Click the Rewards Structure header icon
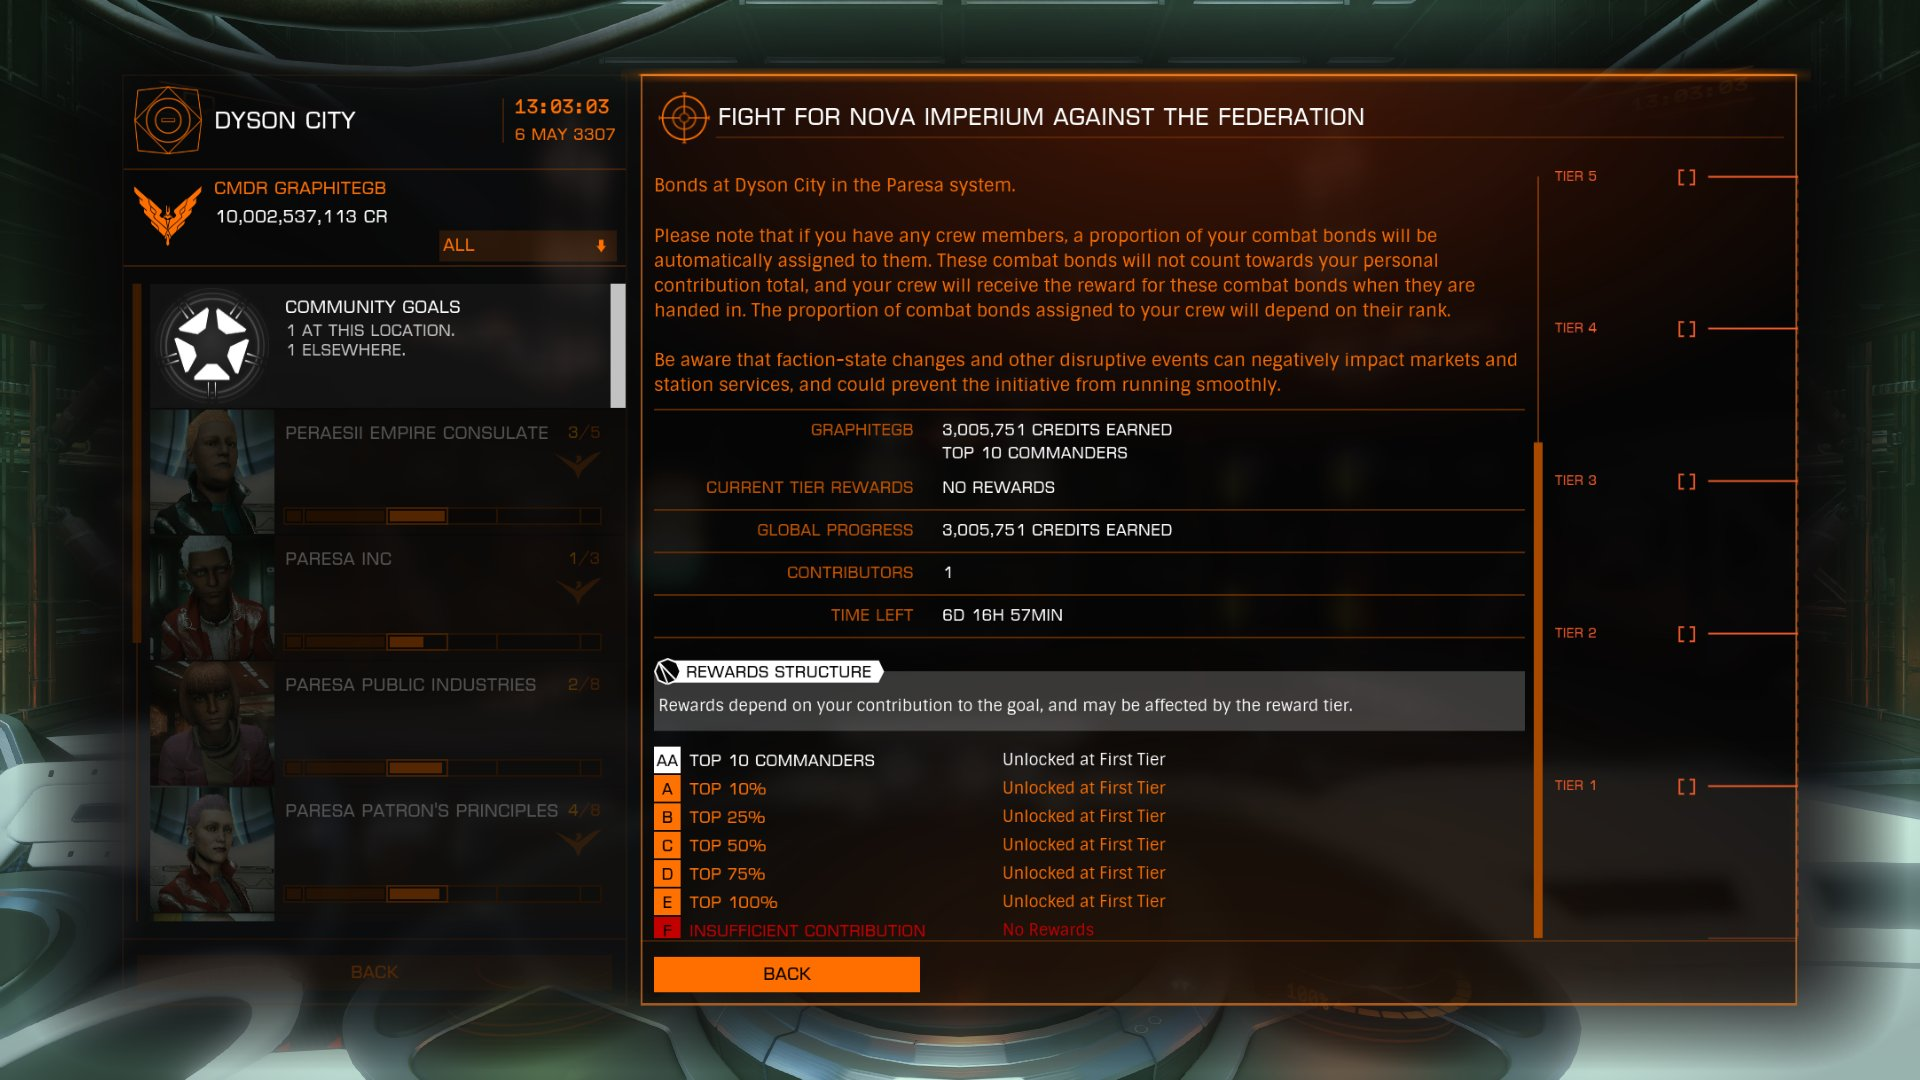1920x1080 pixels. click(x=667, y=672)
